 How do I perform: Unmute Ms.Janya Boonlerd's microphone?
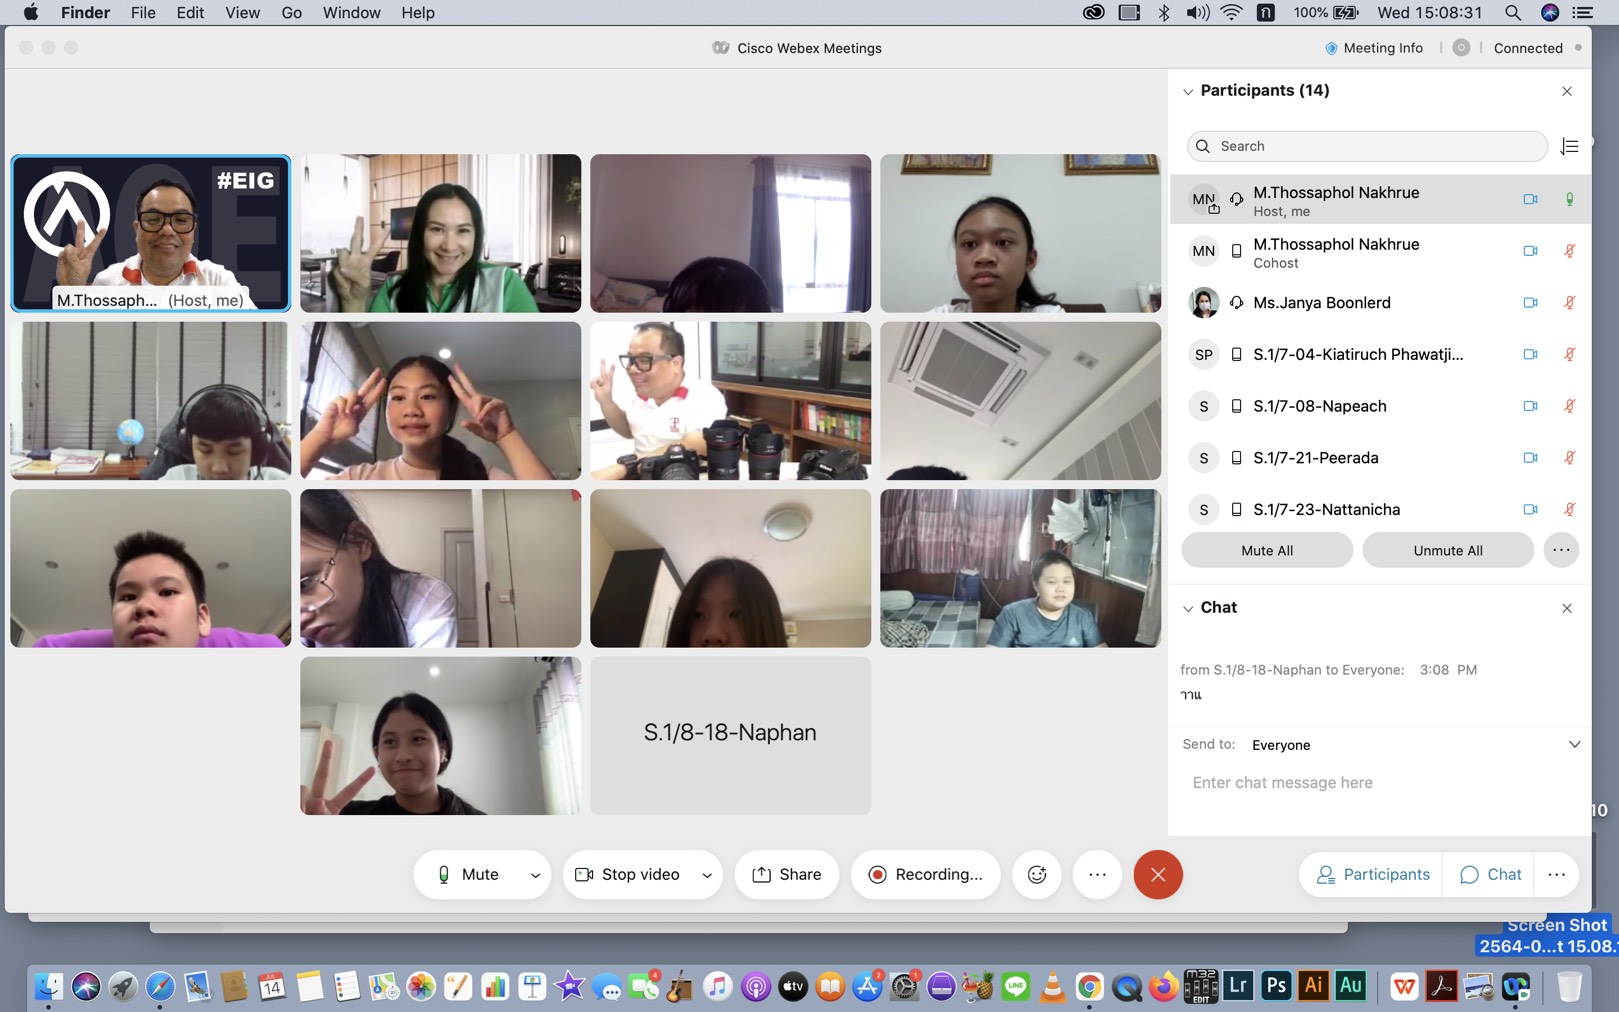[1569, 302]
